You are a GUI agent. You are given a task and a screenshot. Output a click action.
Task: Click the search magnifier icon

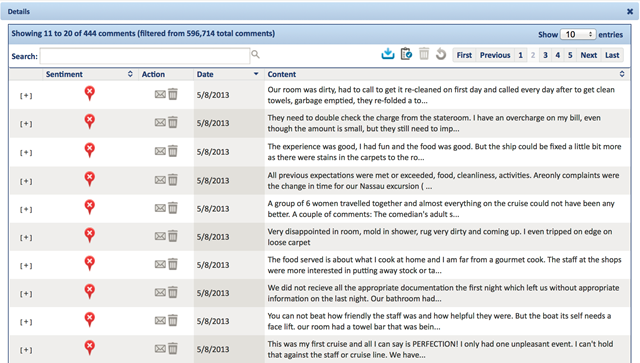pos(256,54)
